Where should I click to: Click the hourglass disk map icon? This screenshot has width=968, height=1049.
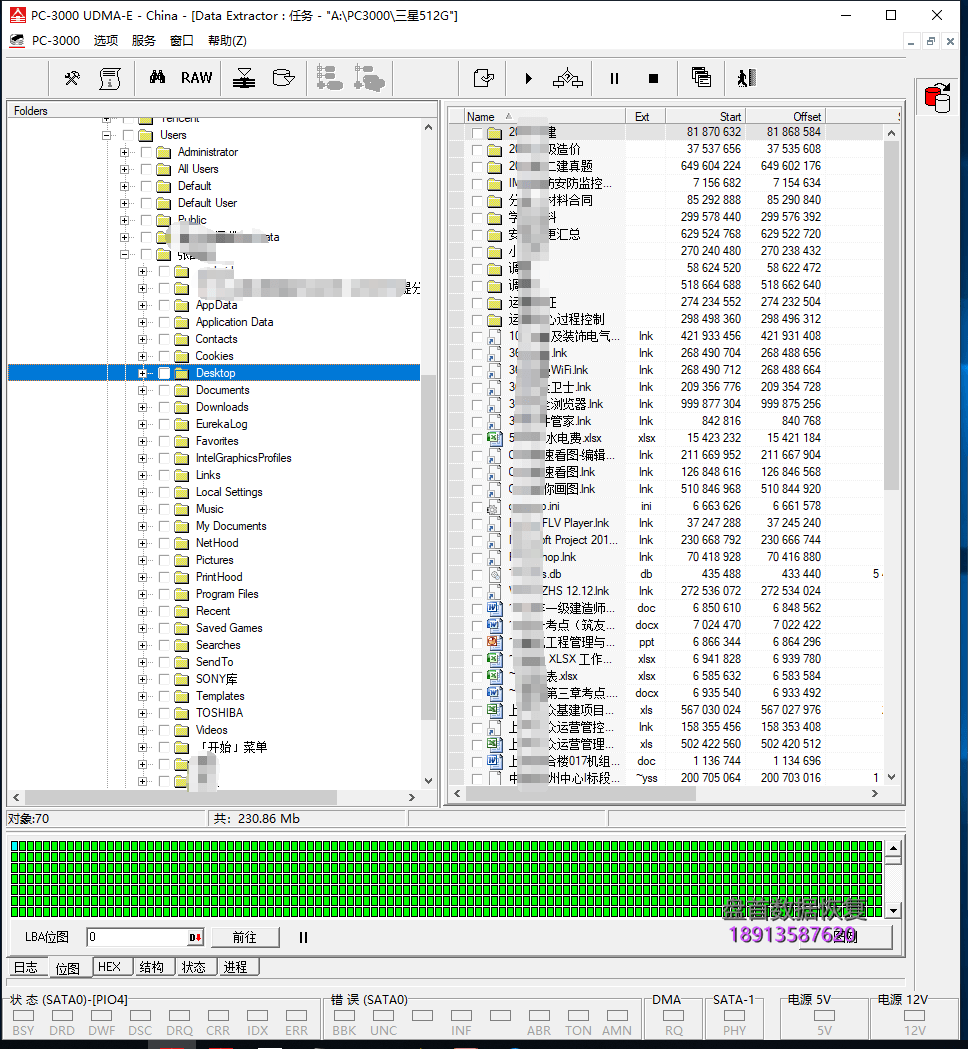244,78
